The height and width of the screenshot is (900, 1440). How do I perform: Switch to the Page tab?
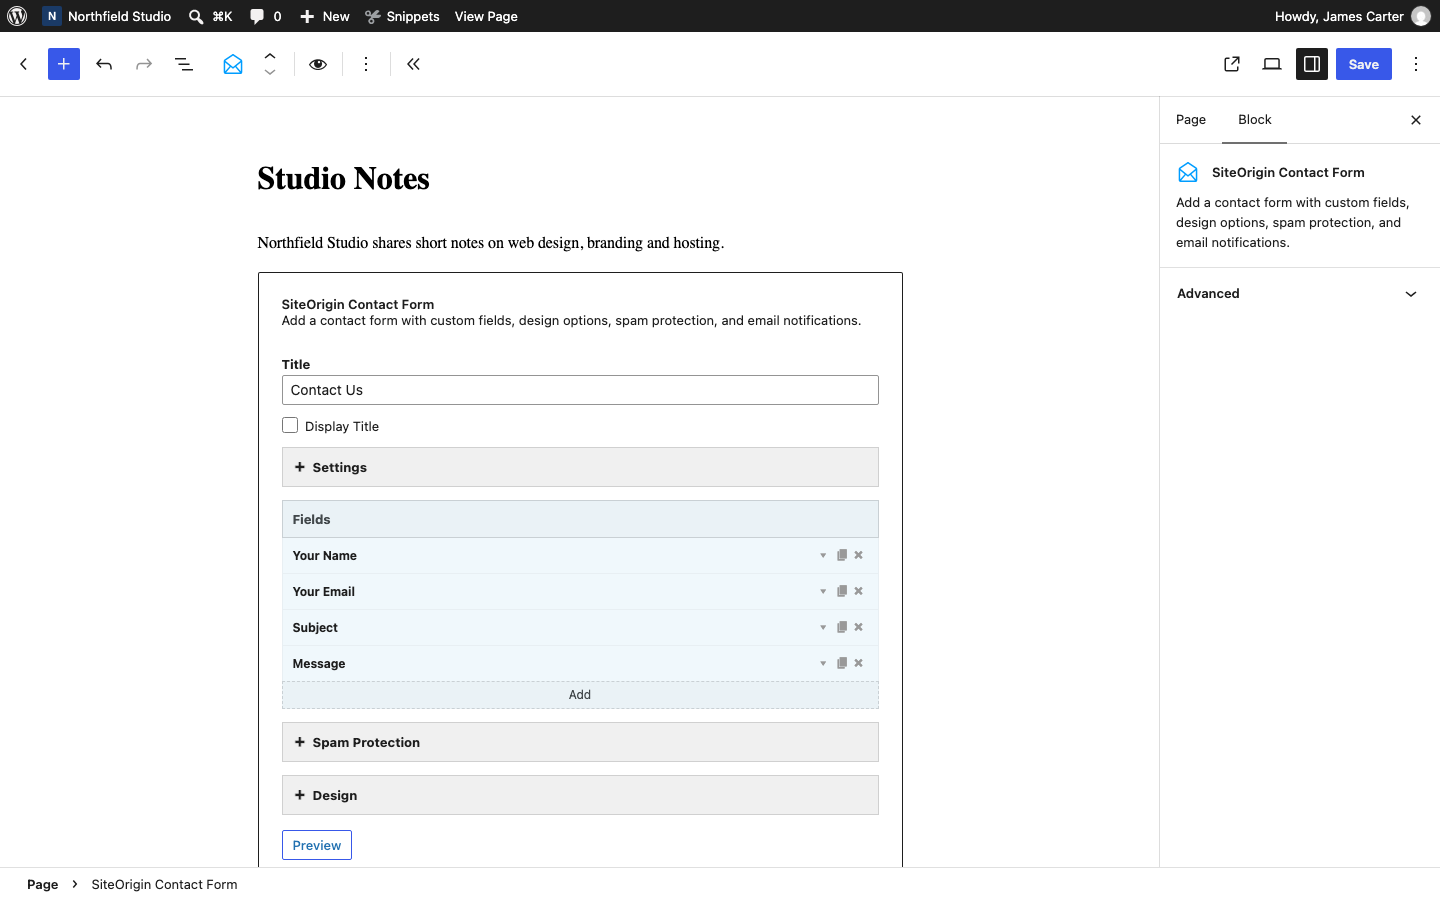pos(1191,120)
